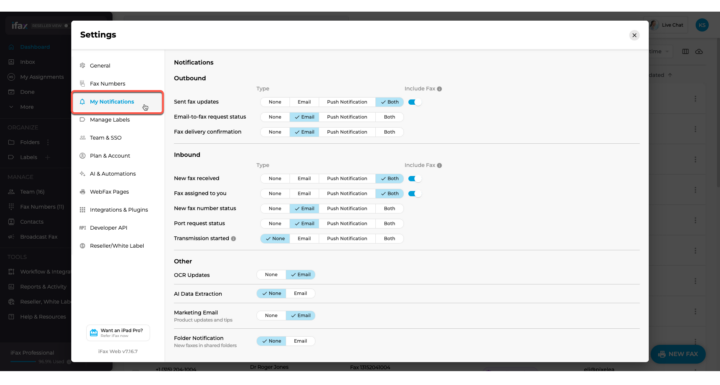The height and width of the screenshot is (385, 720).
Task: Select Both for Fax delivery confirmation
Action: tap(389, 132)
